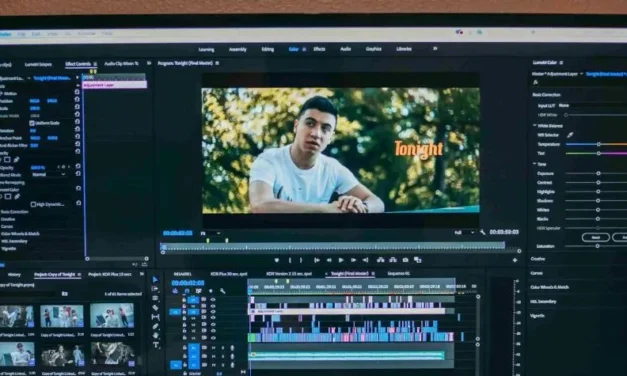This screenshot has width=627, height=376.
Task: Step forward one frame in program monitor
Action: pos(353,260)
